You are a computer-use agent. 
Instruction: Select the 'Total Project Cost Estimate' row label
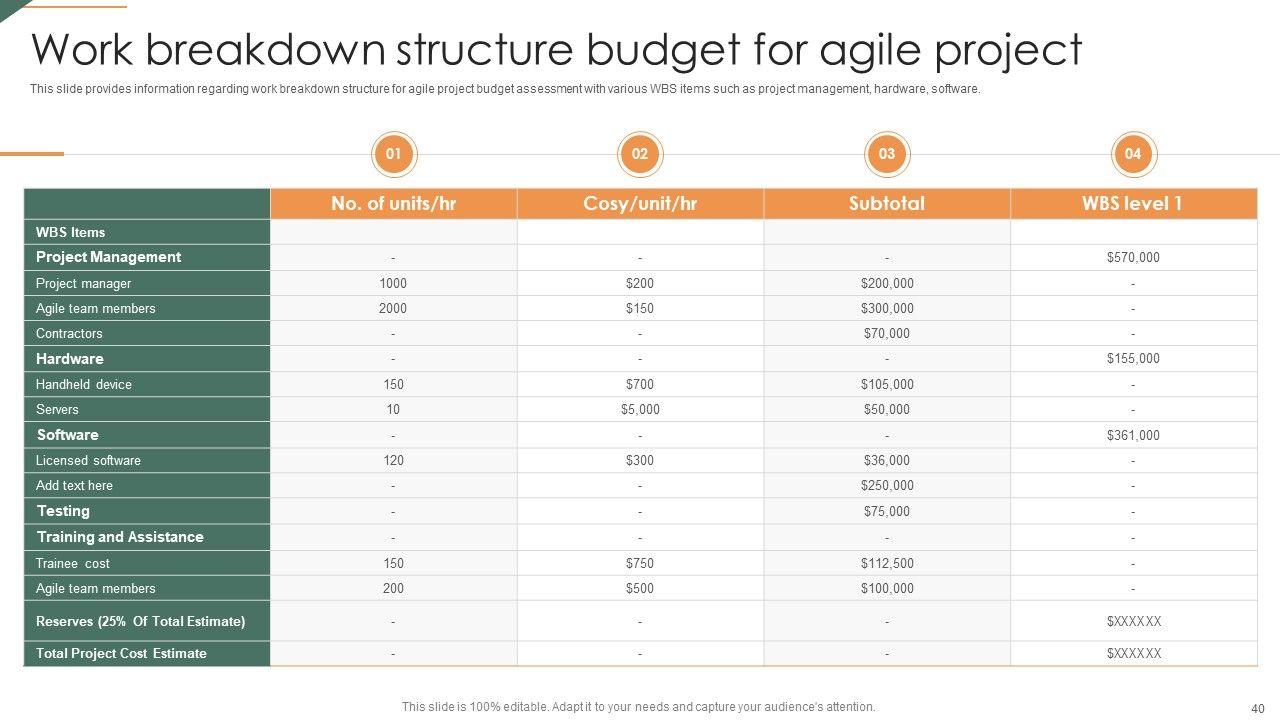(x=121, y=654)
